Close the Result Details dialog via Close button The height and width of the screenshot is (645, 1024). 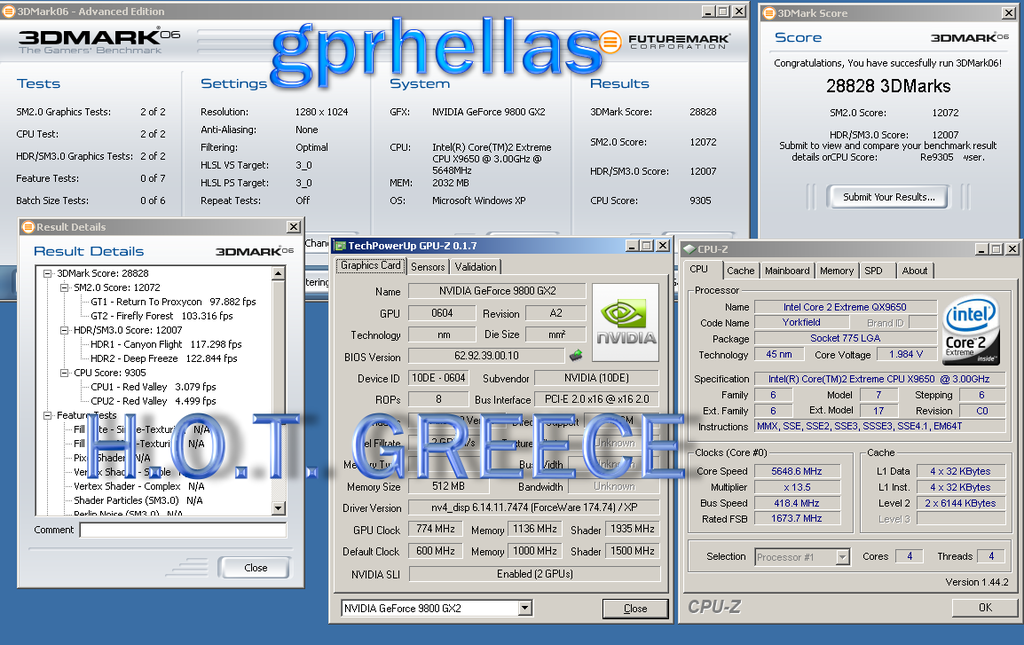tap(255, 568)
